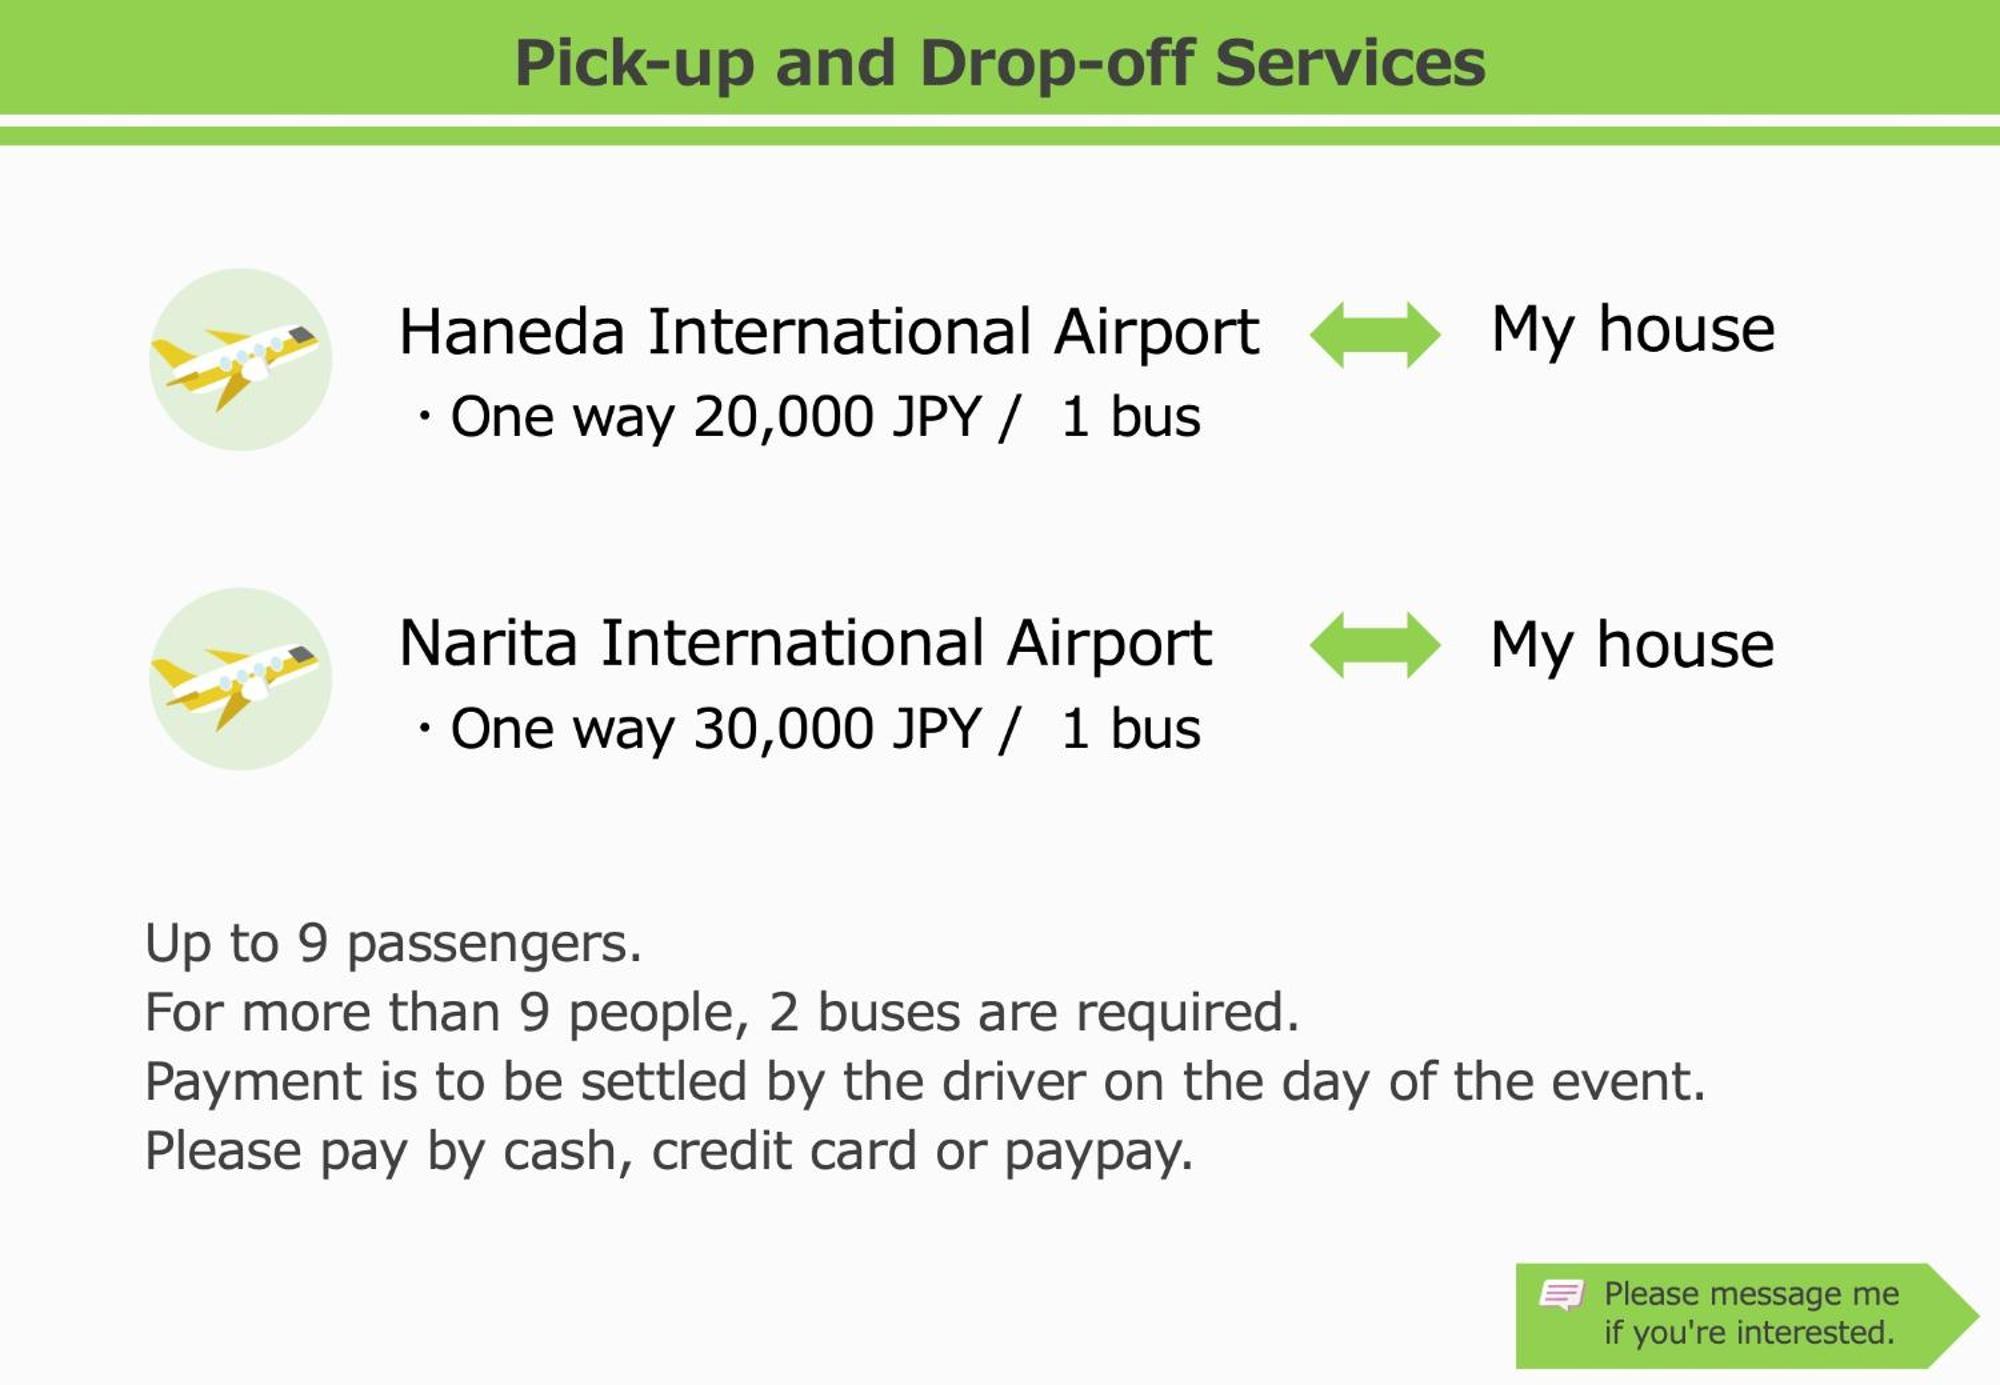Viewport: 2000px width, 1385px height.
Task: Click the 'One way 20,000 JPY / 1 bus' price
Action: pyautogui.click(x=810, y=417)
